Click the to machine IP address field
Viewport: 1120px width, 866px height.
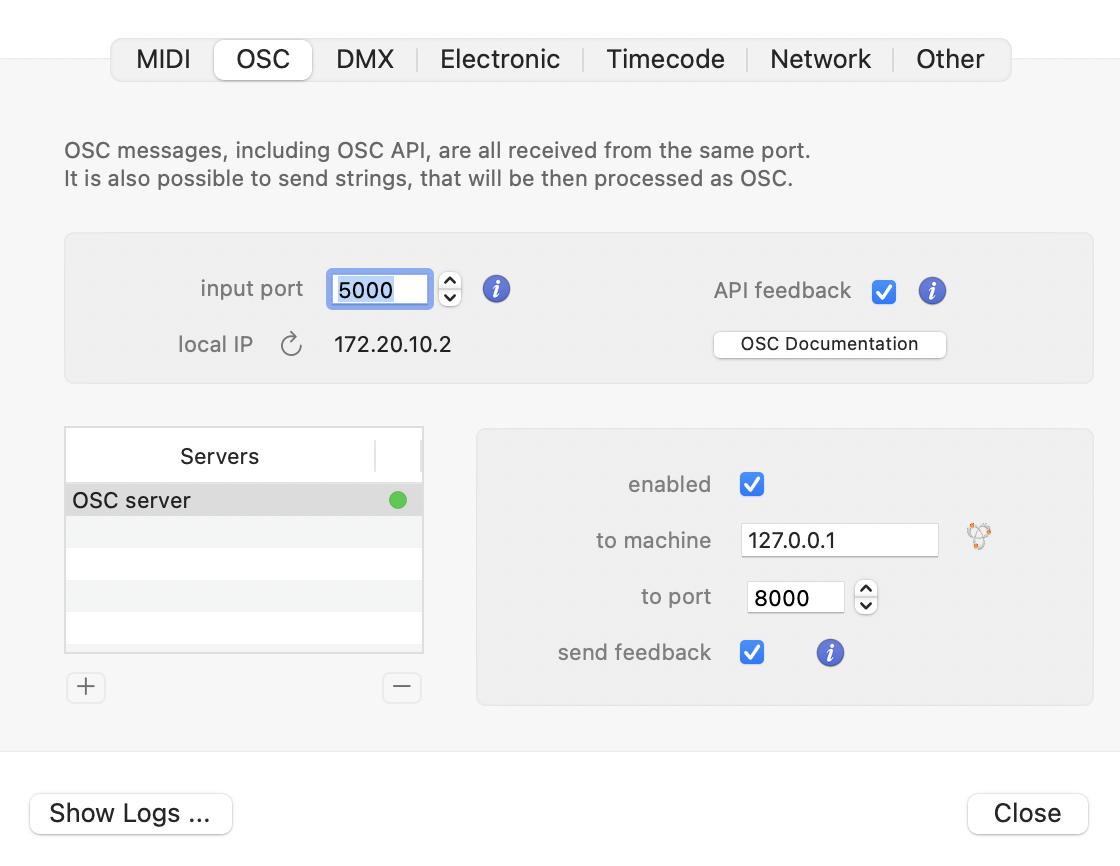[x=839, y=540]
